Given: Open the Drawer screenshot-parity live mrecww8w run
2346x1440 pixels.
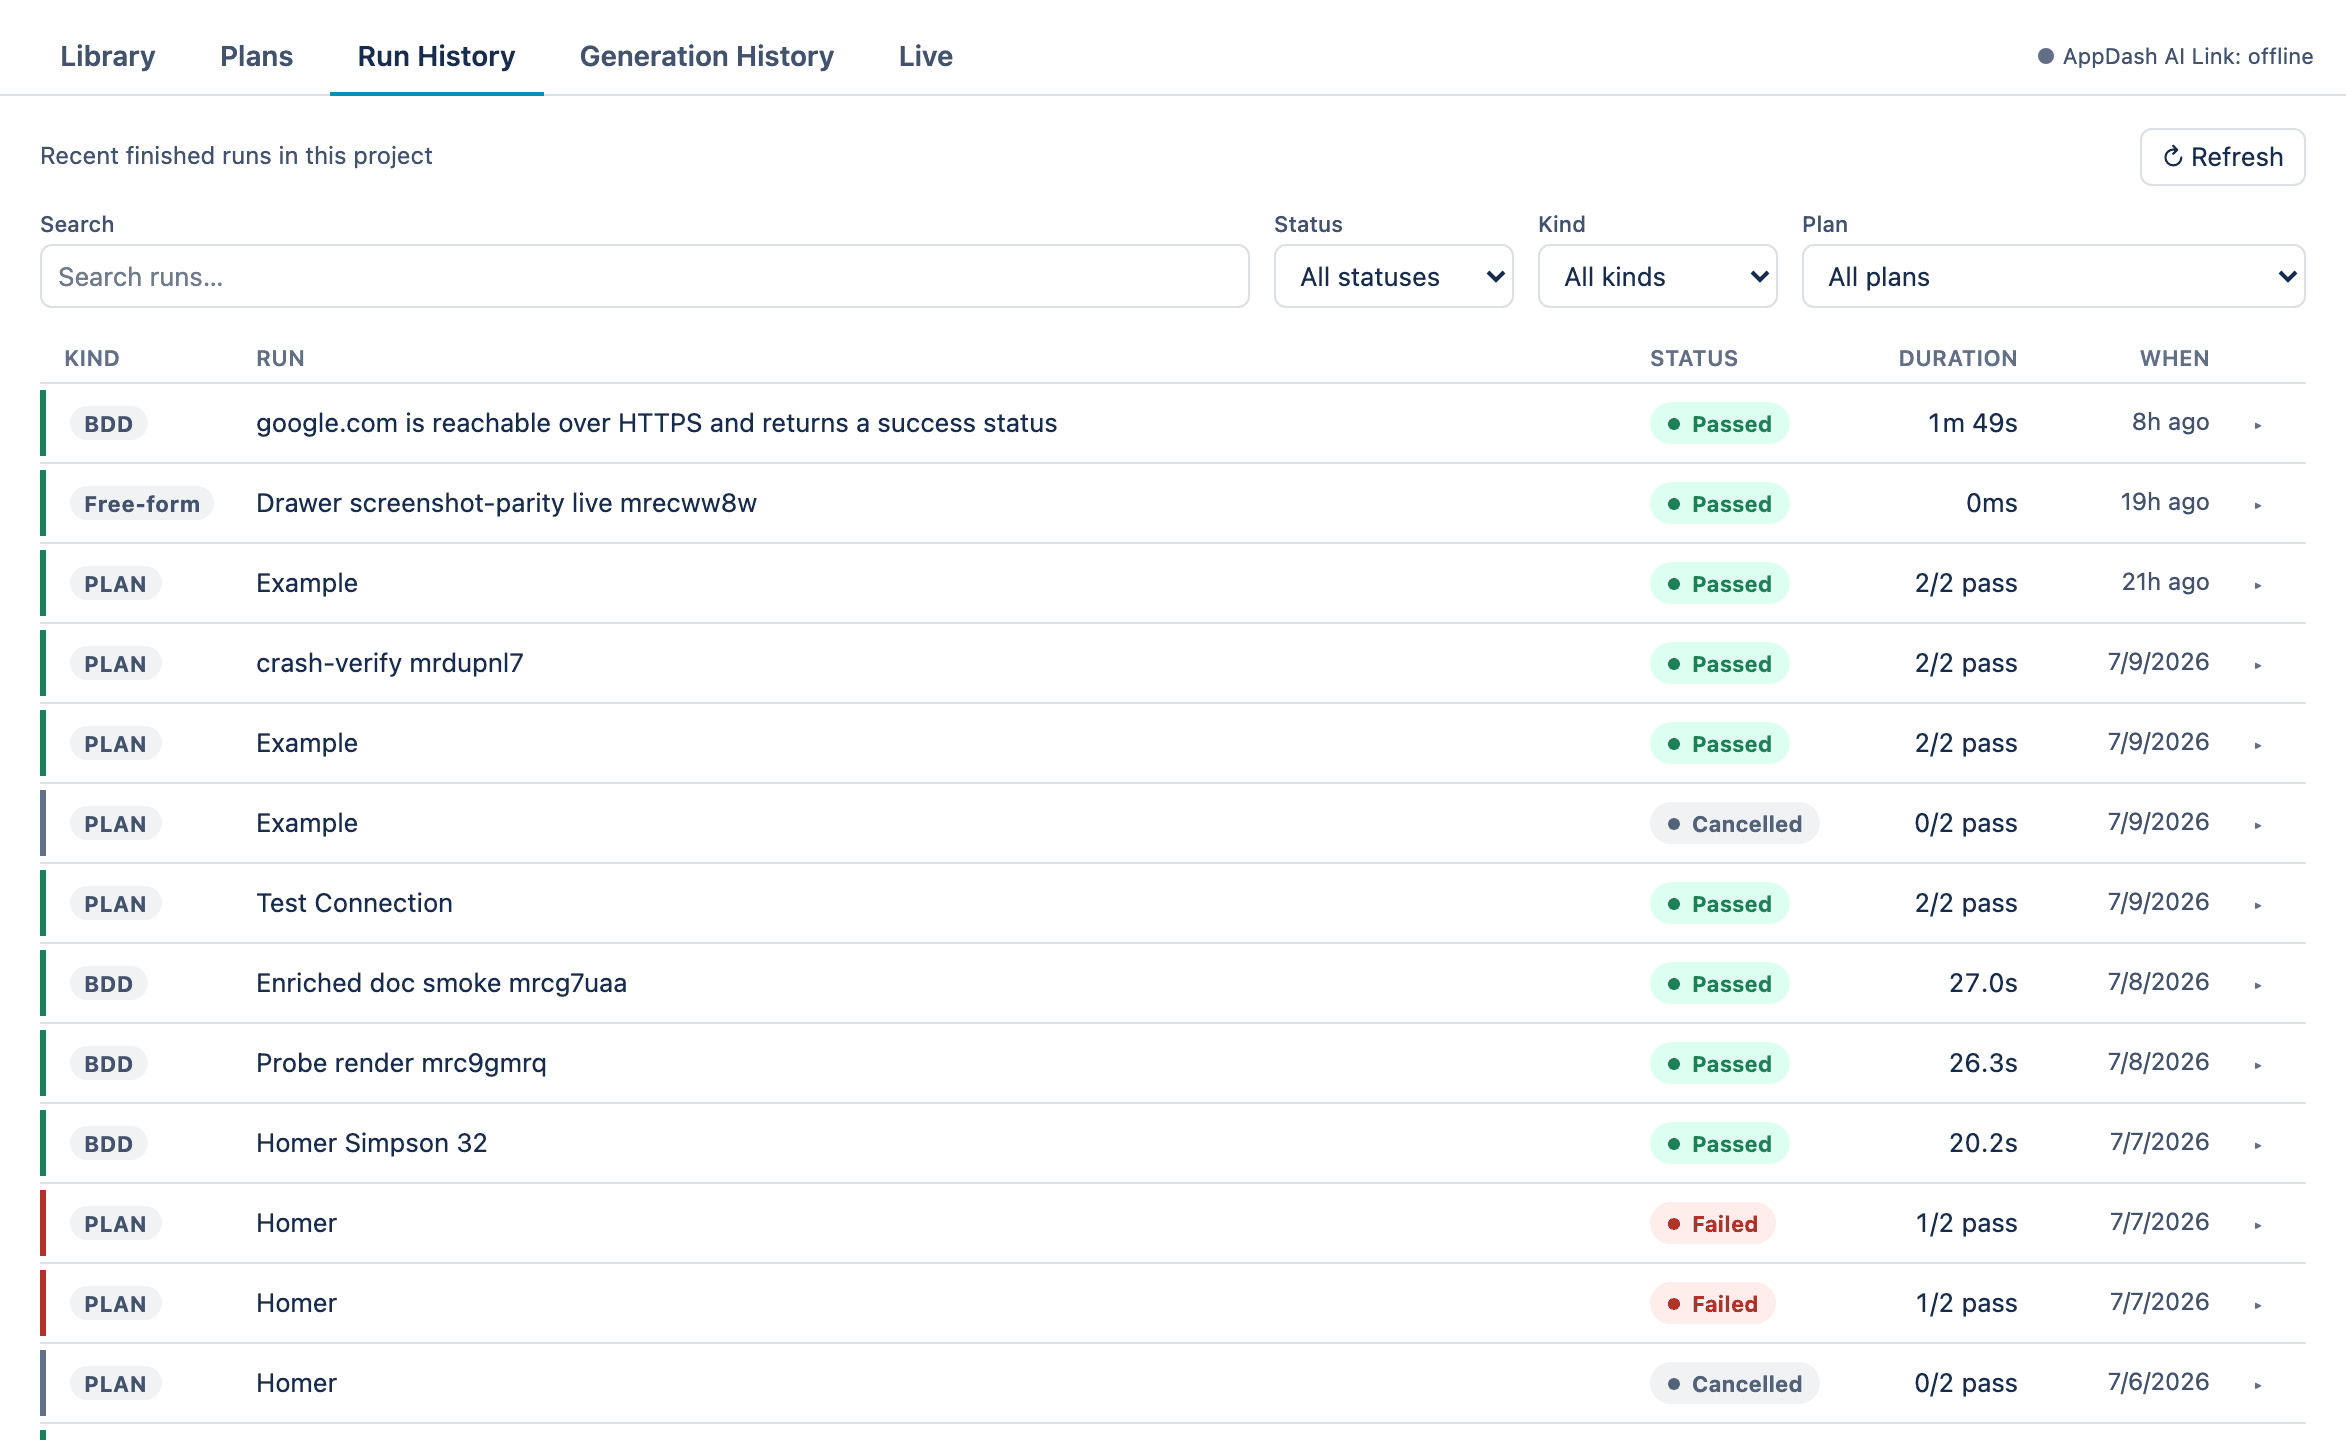Looking at the screenshot, I should [506, 503].
